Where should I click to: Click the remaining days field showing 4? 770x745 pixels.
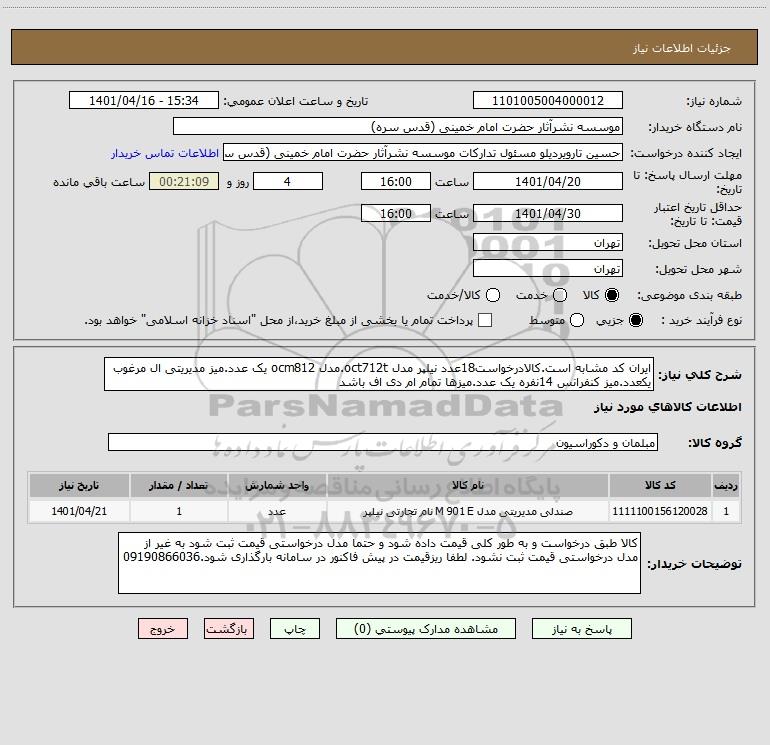(x=288, y=181)
